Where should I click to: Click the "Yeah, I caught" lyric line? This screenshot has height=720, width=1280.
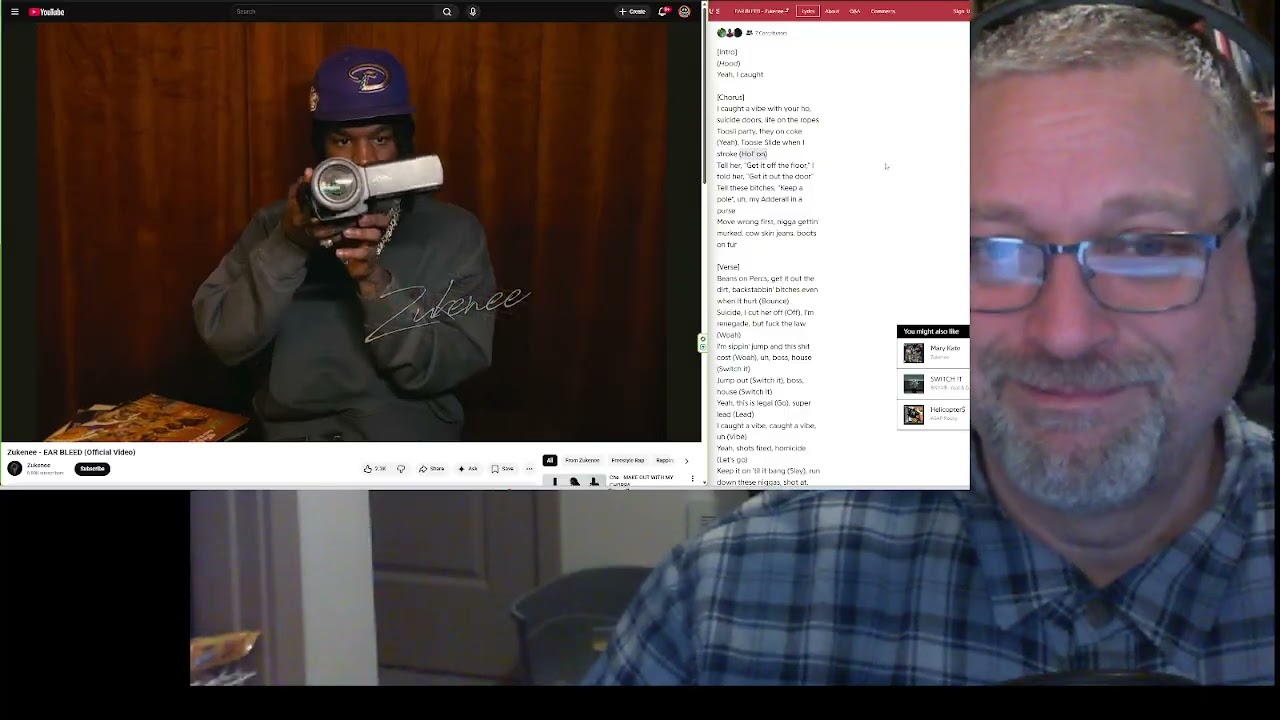pos(740,74)
